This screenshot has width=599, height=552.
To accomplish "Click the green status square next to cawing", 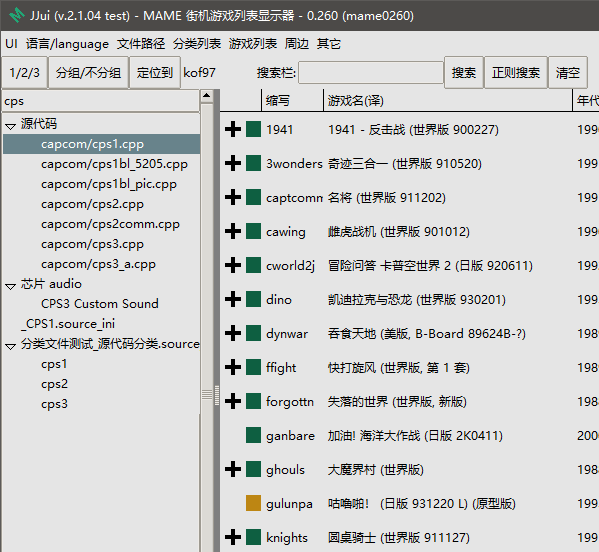I will 253,231.
